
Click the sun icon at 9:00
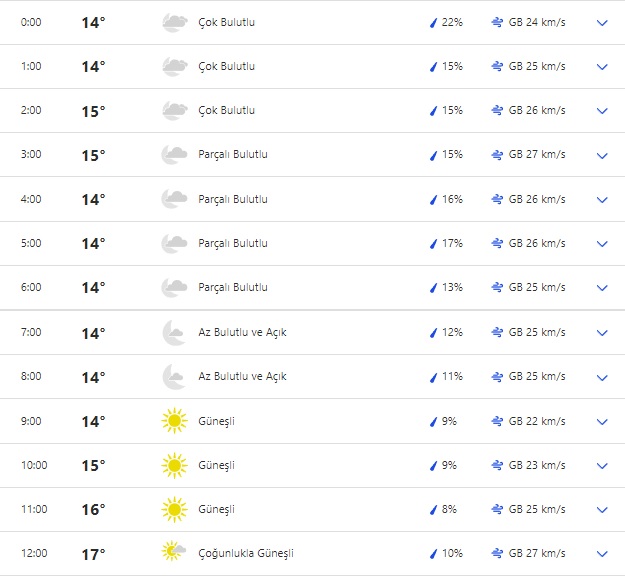point(175,421)
